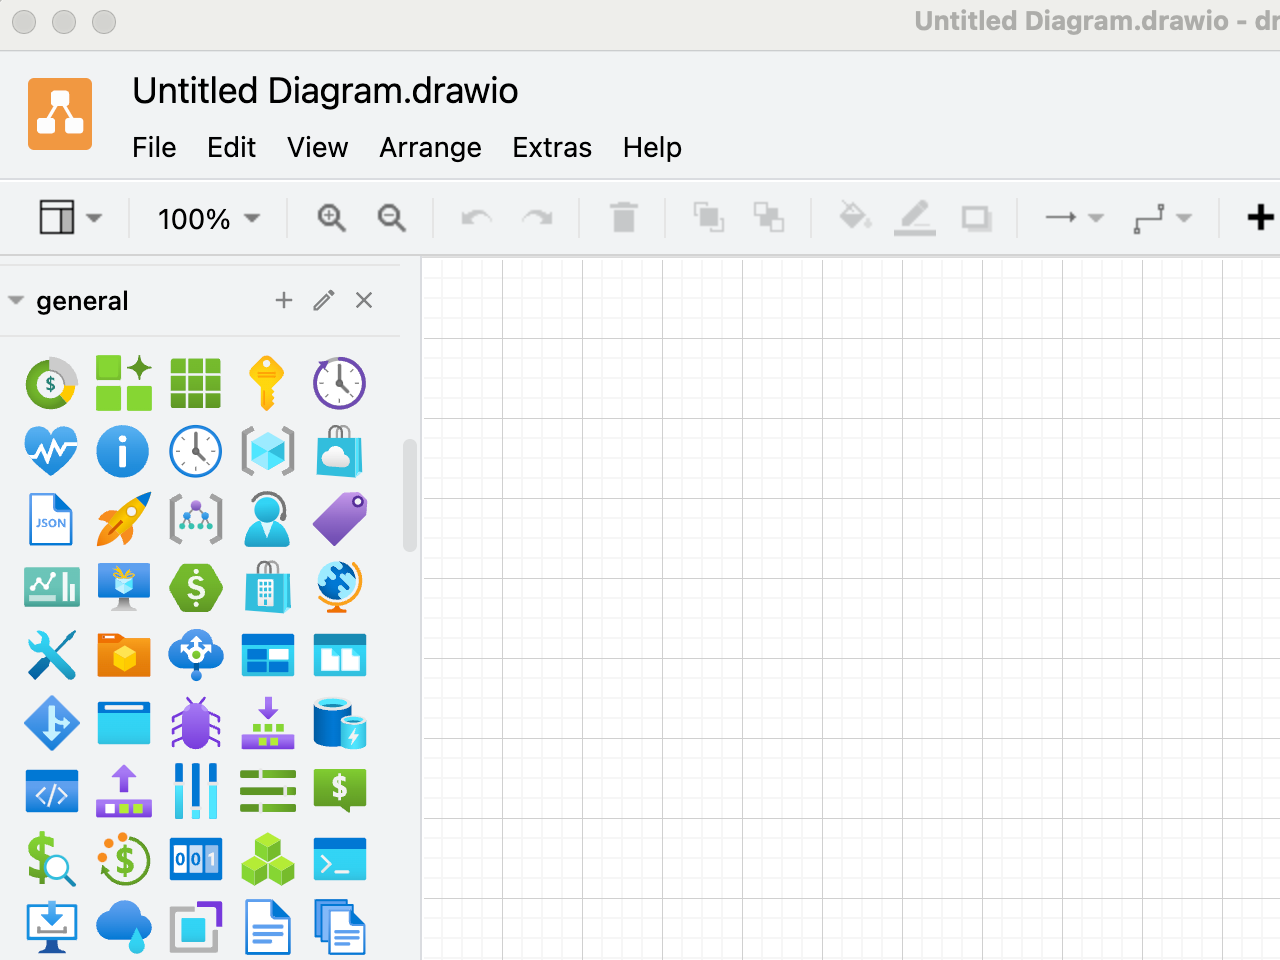
Task: Select the cost donut chart dollar icon
Action: click(51, 383)
